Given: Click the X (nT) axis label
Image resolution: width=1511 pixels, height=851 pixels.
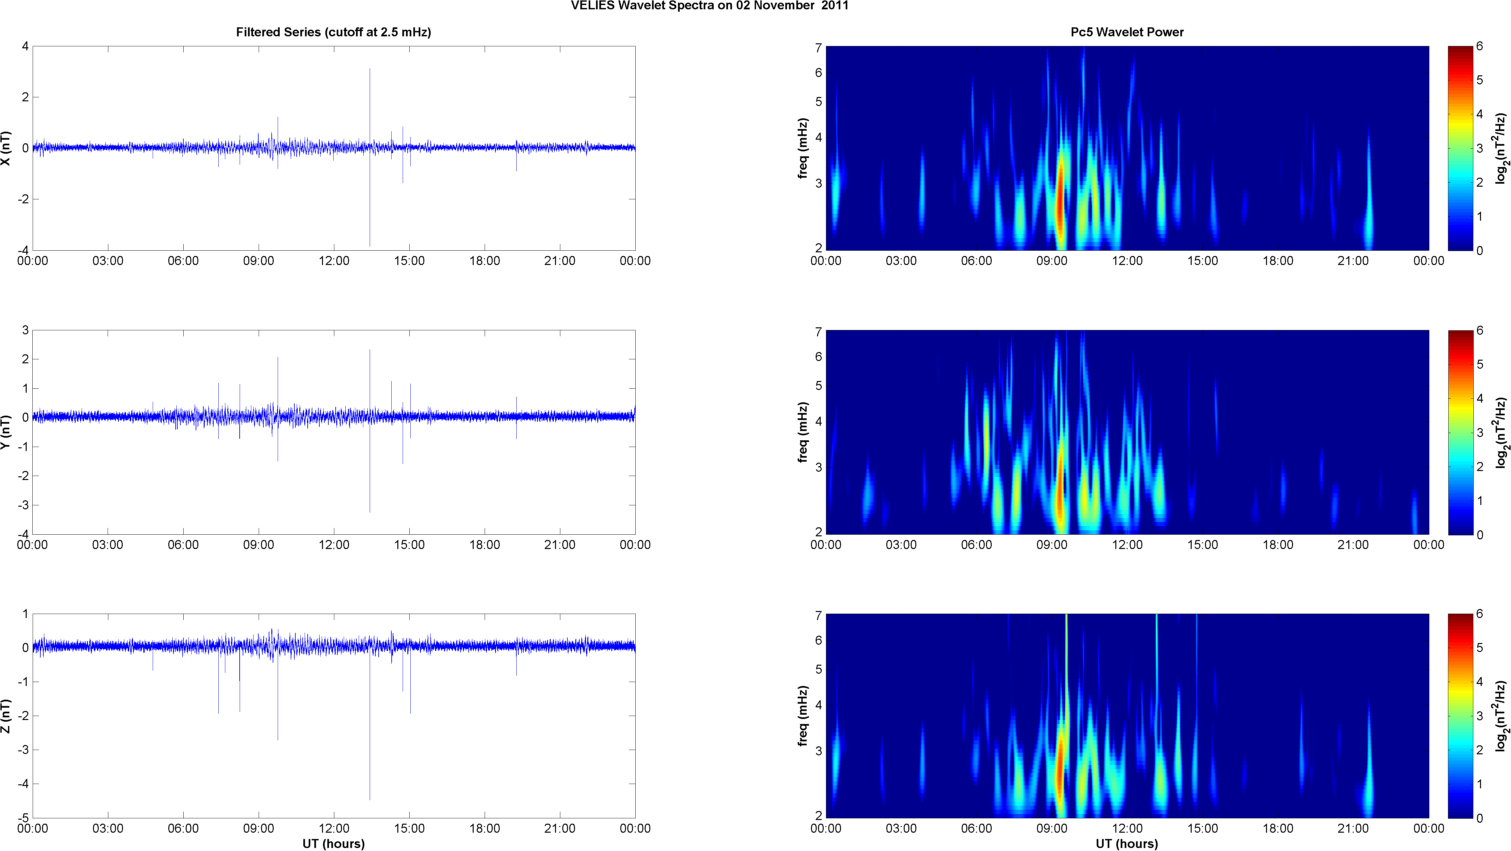Looking at the screenshot, I should point(7,148).
